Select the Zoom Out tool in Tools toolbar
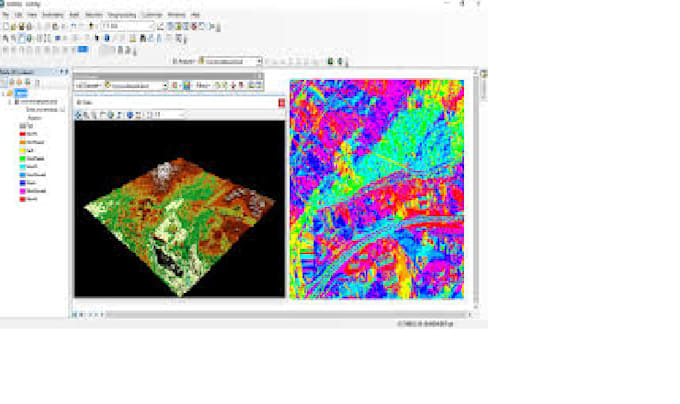This screenshot has height=404, width=680. [13, 39]
